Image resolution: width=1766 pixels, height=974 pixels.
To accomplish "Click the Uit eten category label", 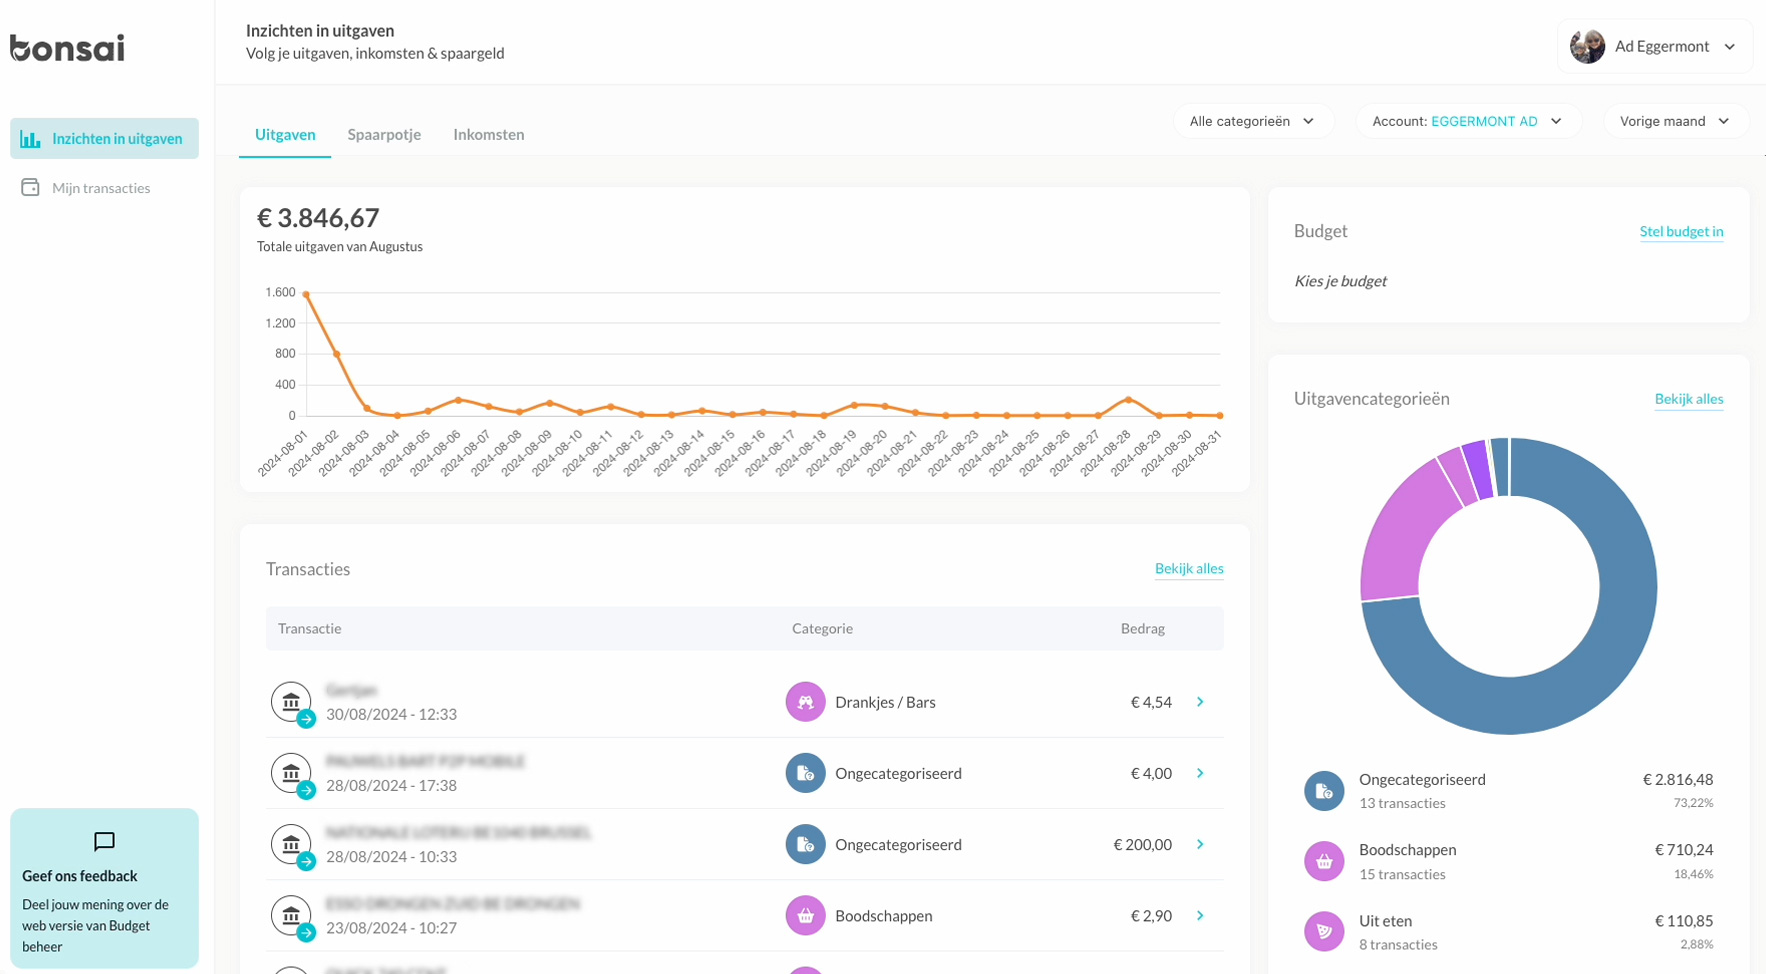I will [1385, 920].
